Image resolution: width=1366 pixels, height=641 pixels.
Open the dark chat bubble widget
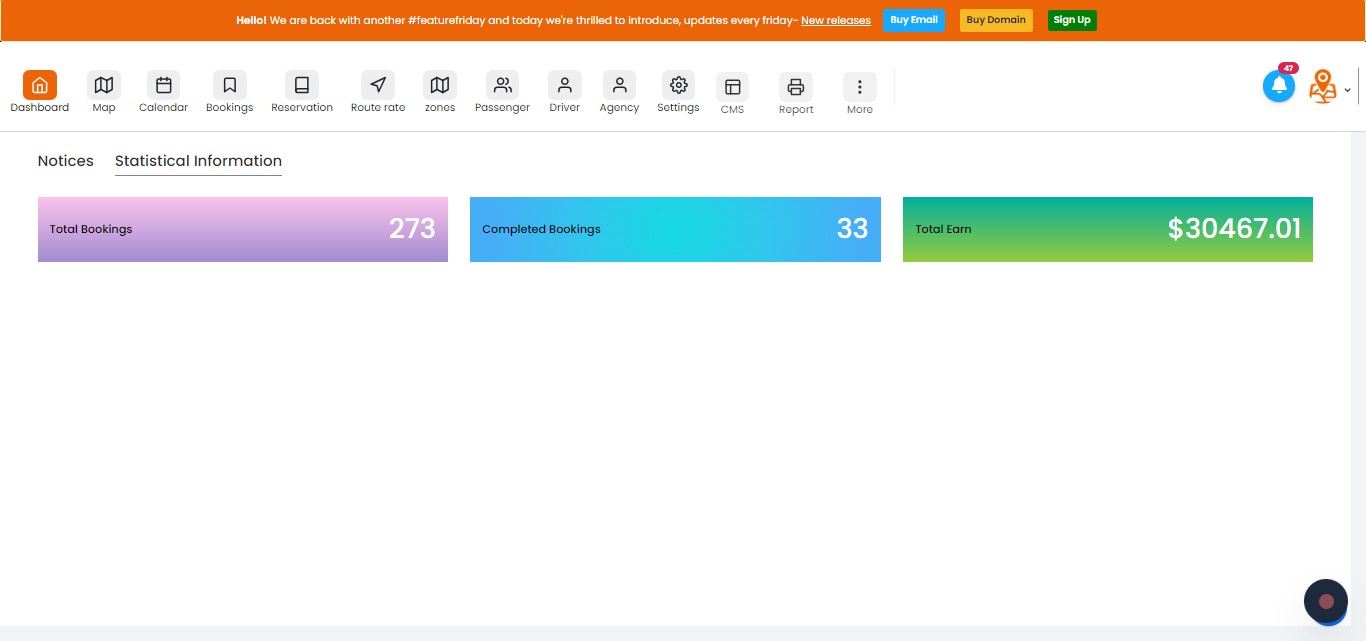1326,601
